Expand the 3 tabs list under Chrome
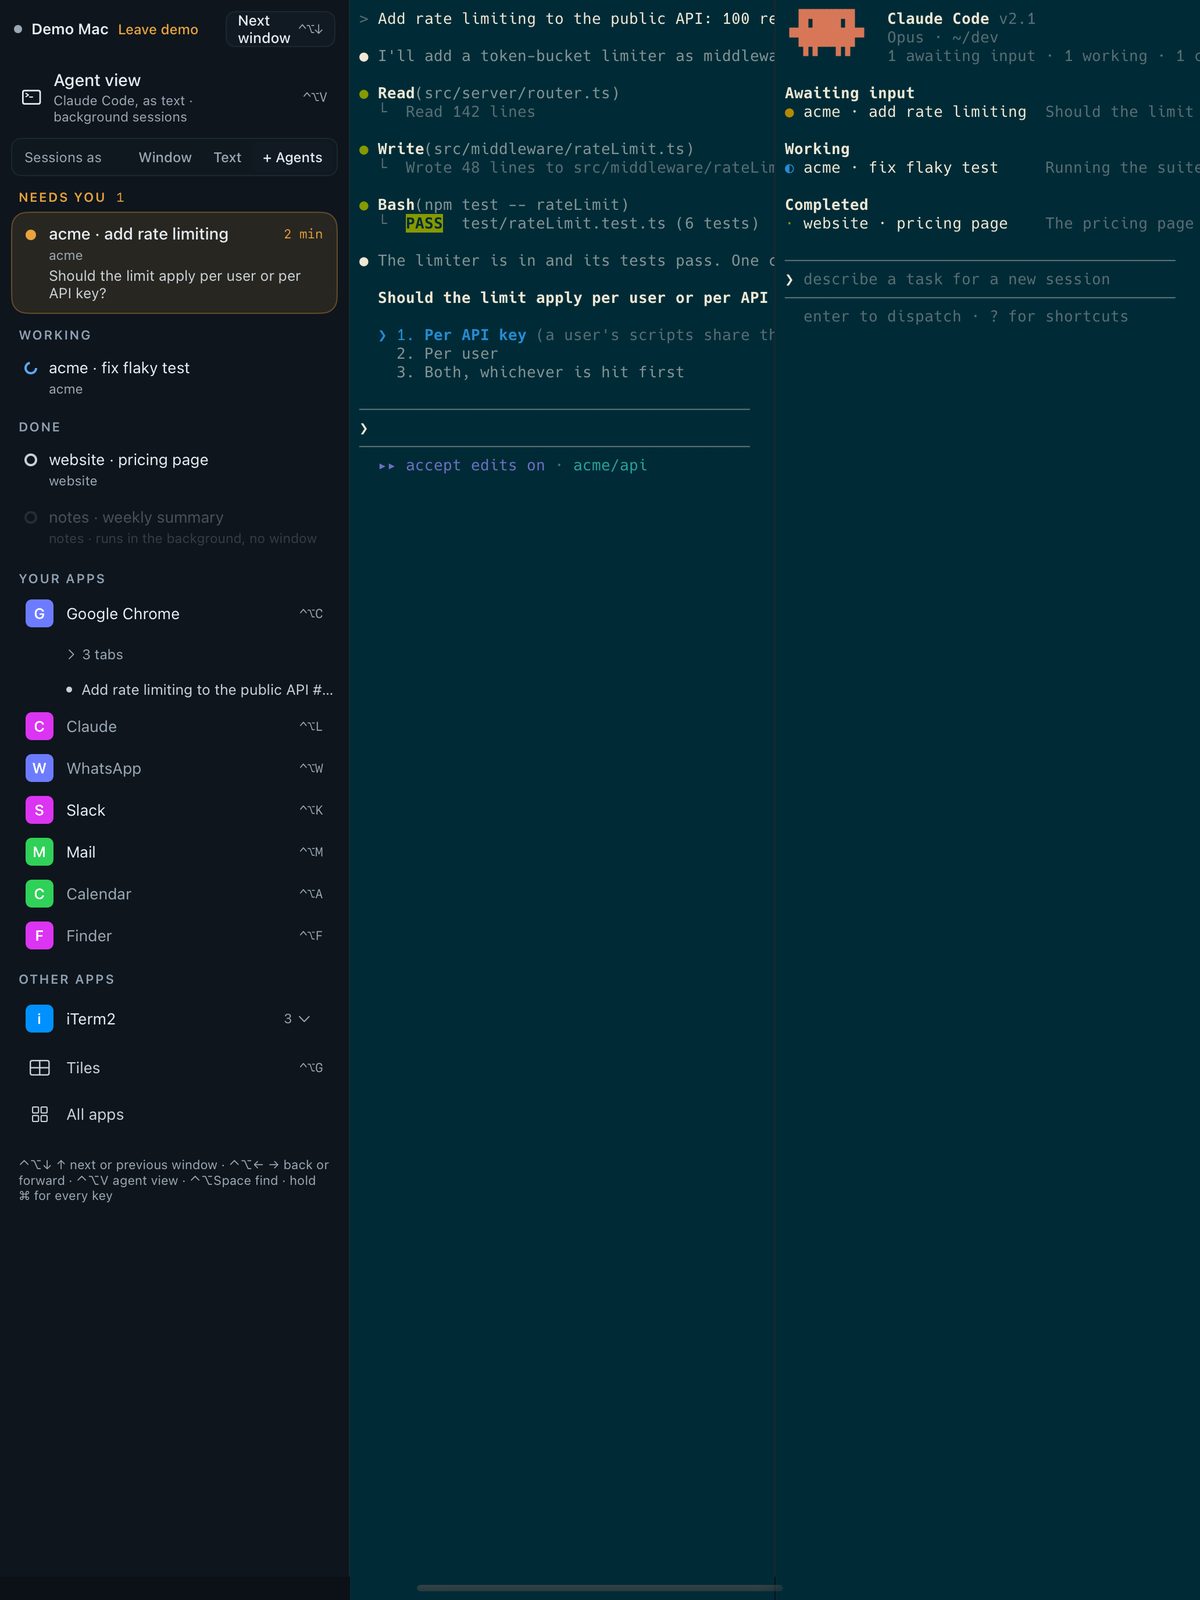Image resolution: width=1200 pixels, height=1600 pixels. [95, 654]
